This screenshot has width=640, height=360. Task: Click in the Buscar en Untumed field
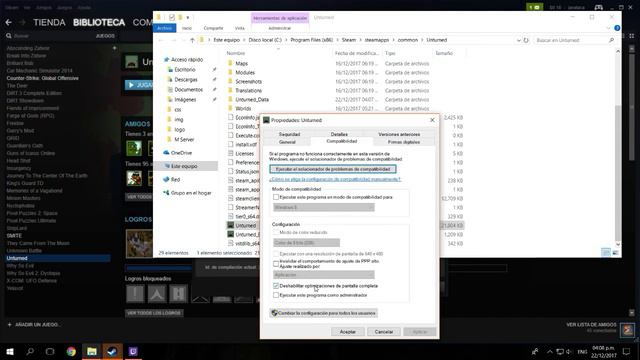571,40
